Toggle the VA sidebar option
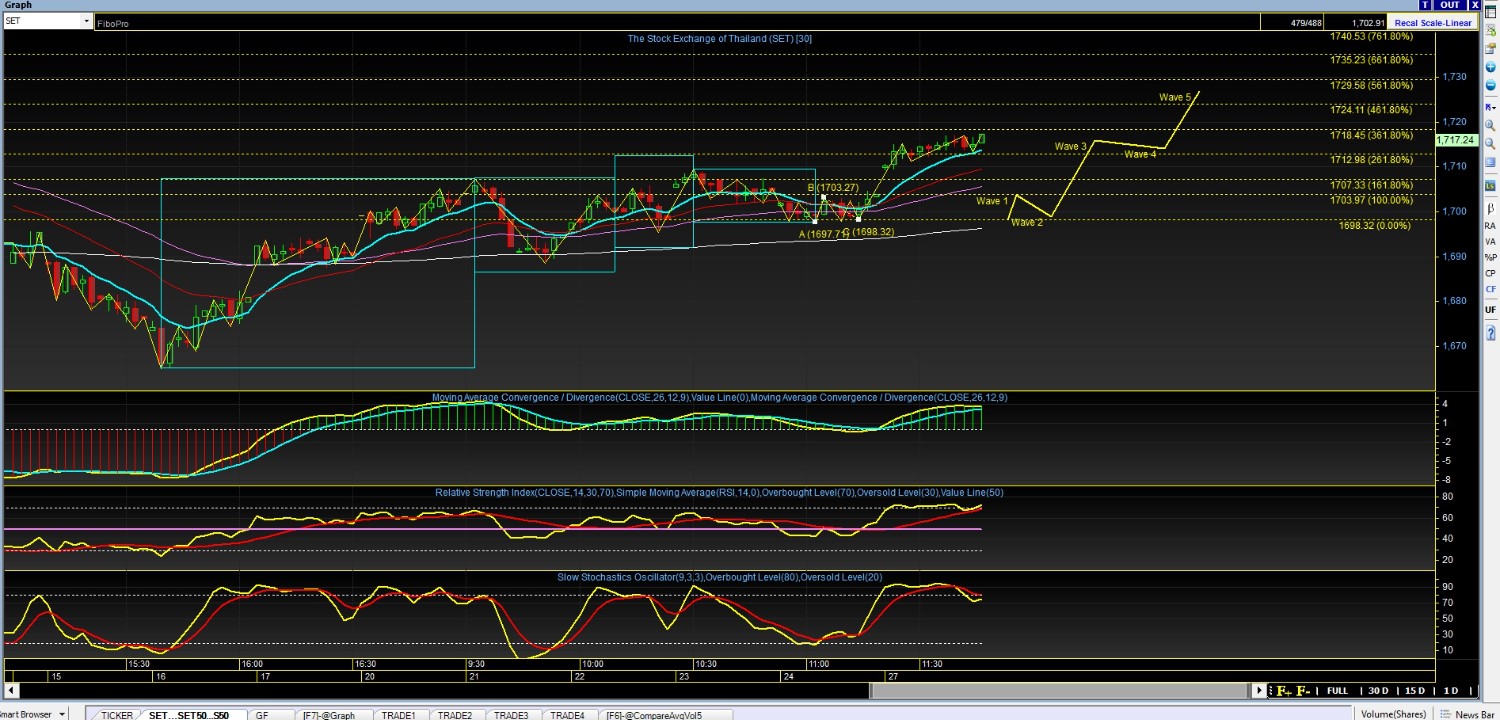1500x720 pixels. pyautogui.click(x=1490, y=241)
